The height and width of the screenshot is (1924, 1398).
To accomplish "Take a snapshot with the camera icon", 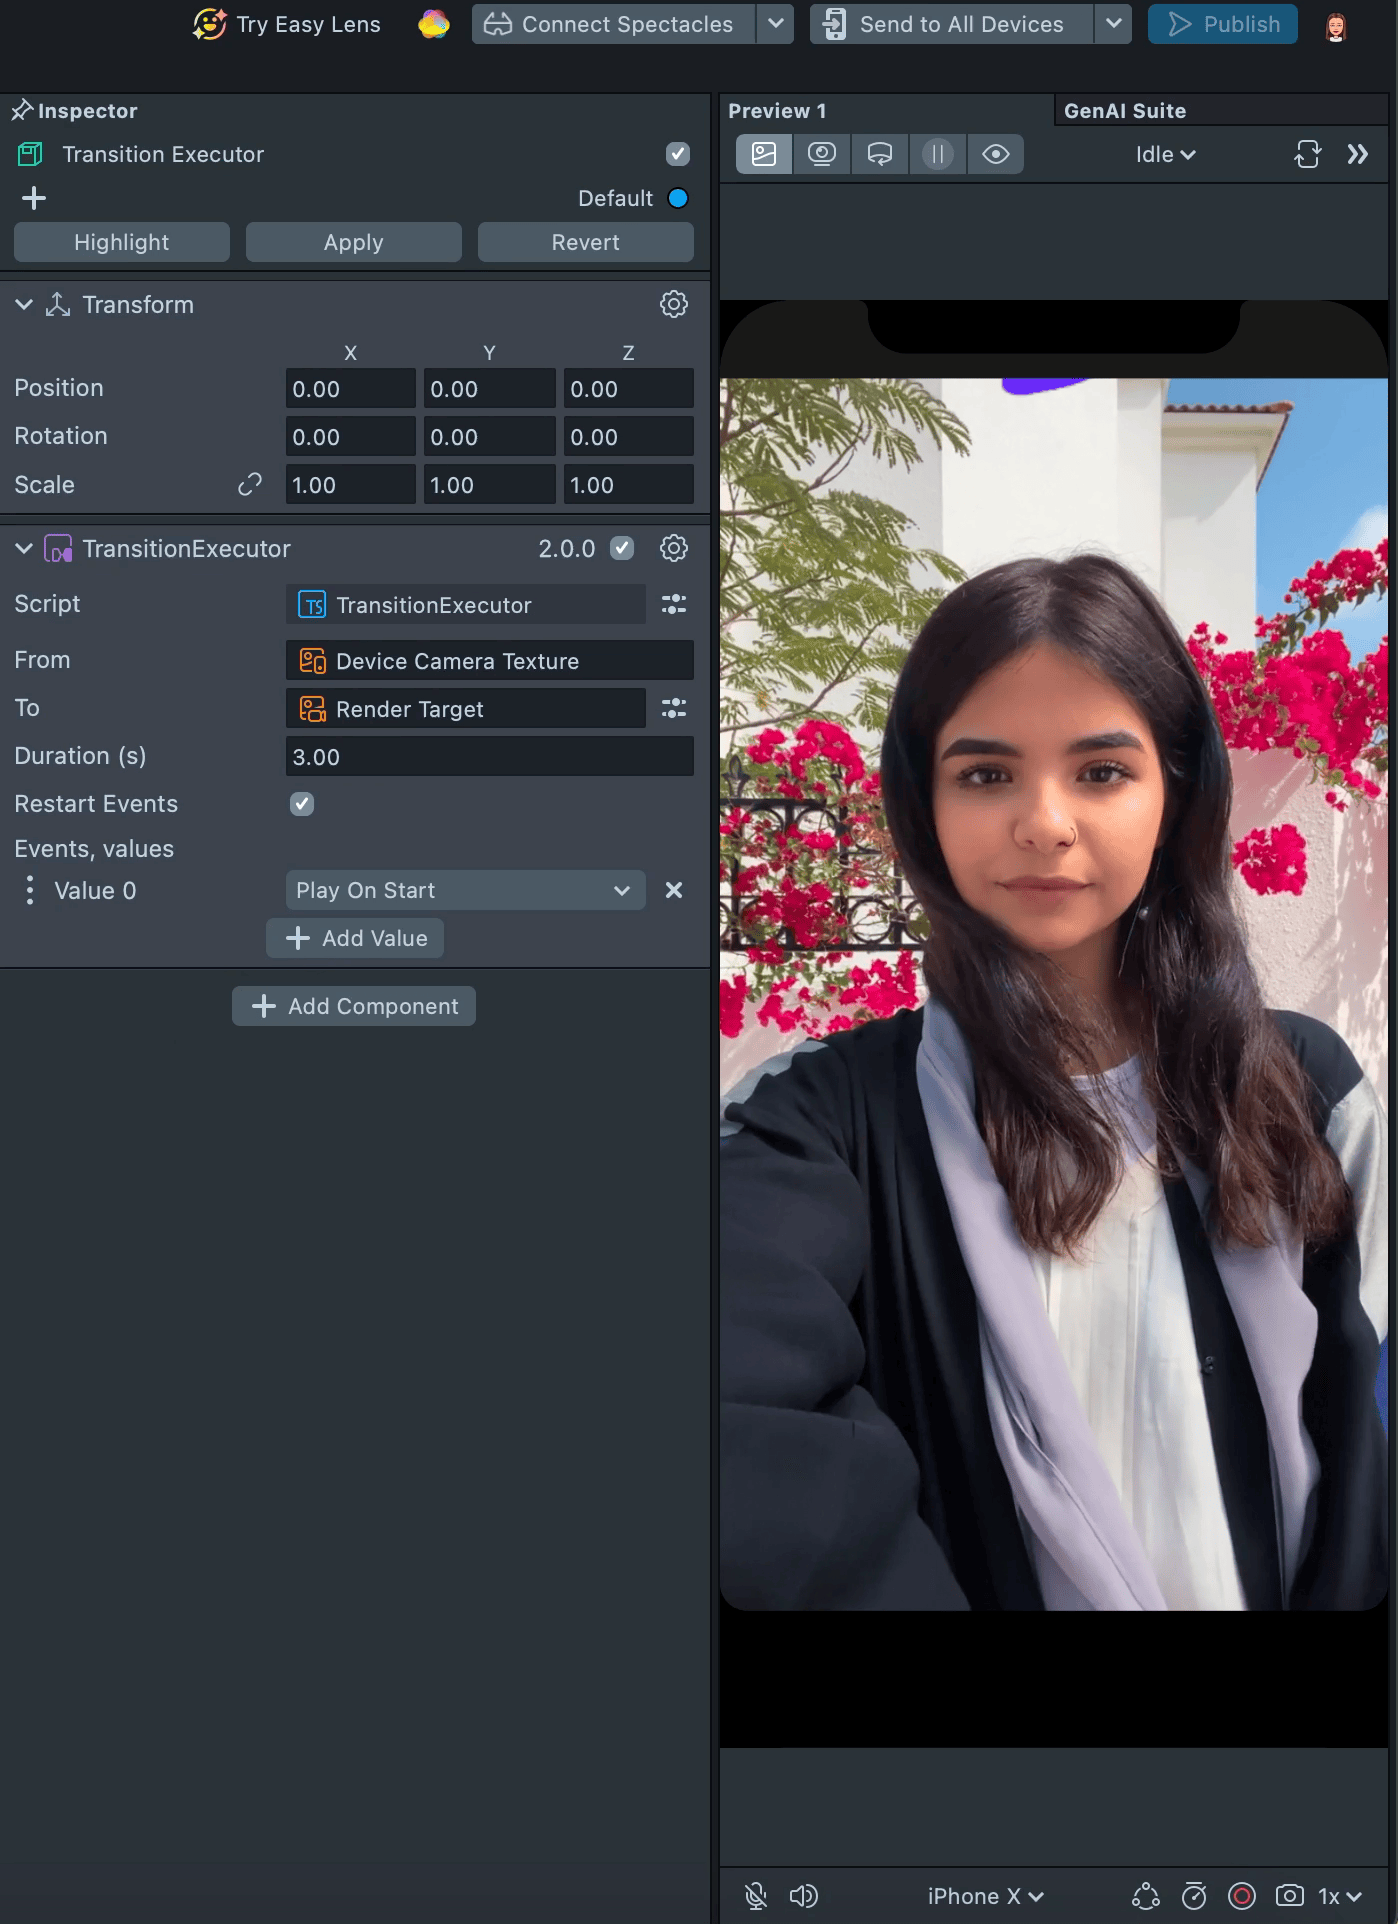I will point(1289,1896).
